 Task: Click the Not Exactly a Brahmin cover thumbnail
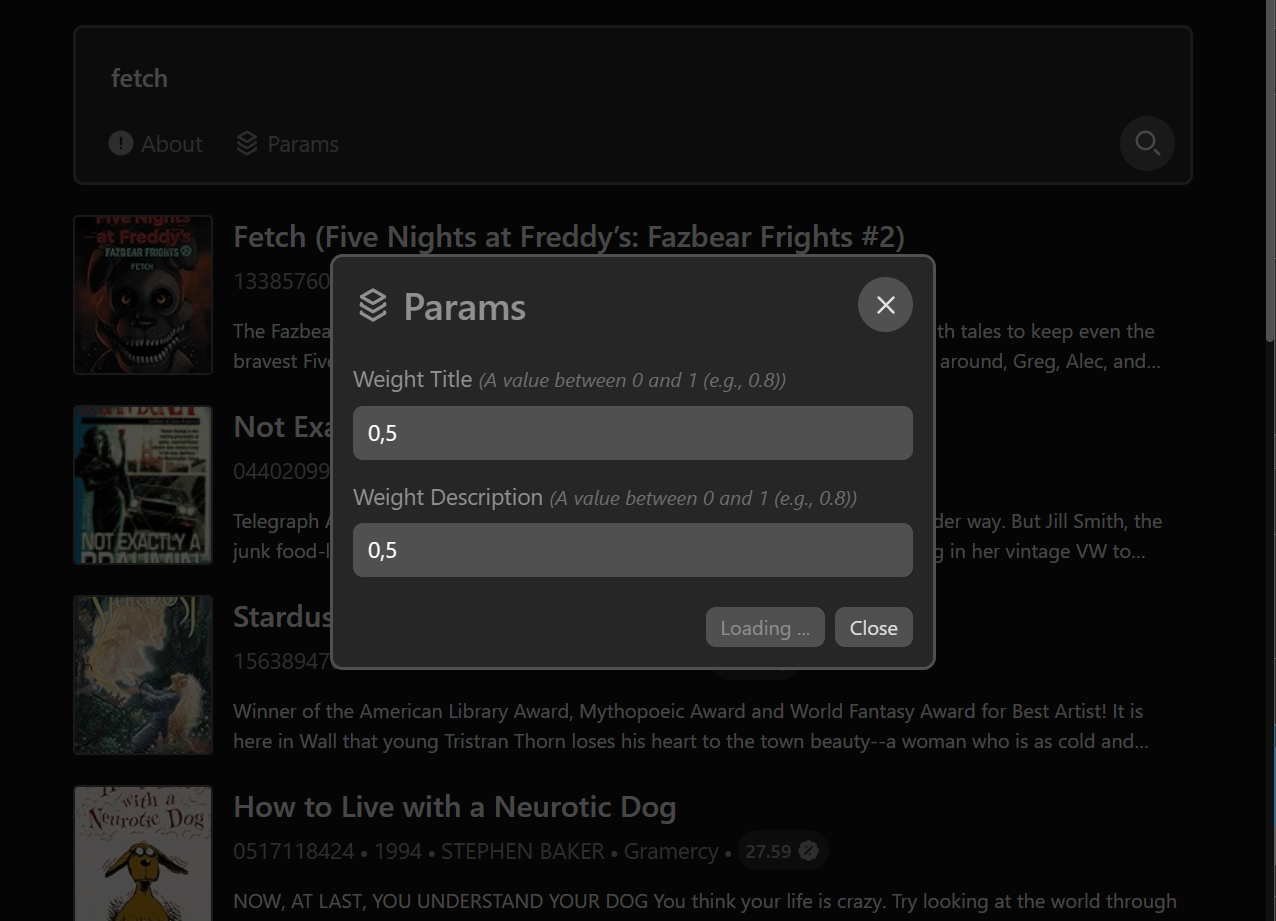coord(143,485)
